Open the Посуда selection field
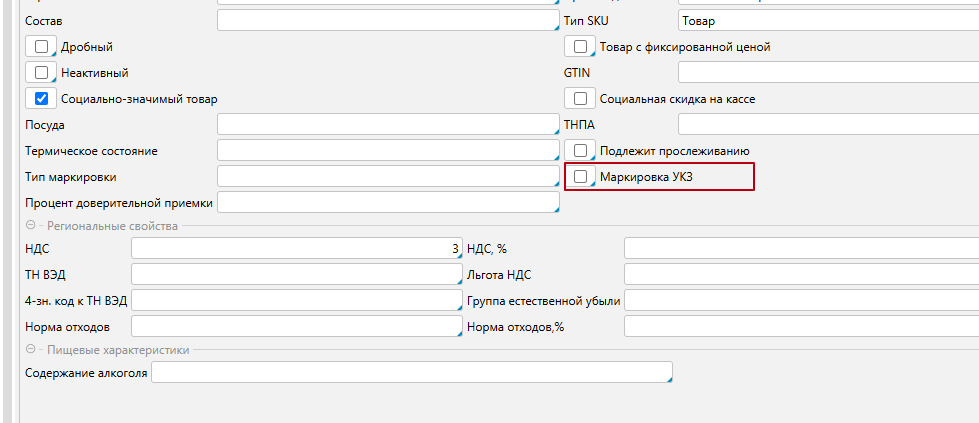This screenshot has width=979, height=423. pyautogui.click(x=386, y=125)
